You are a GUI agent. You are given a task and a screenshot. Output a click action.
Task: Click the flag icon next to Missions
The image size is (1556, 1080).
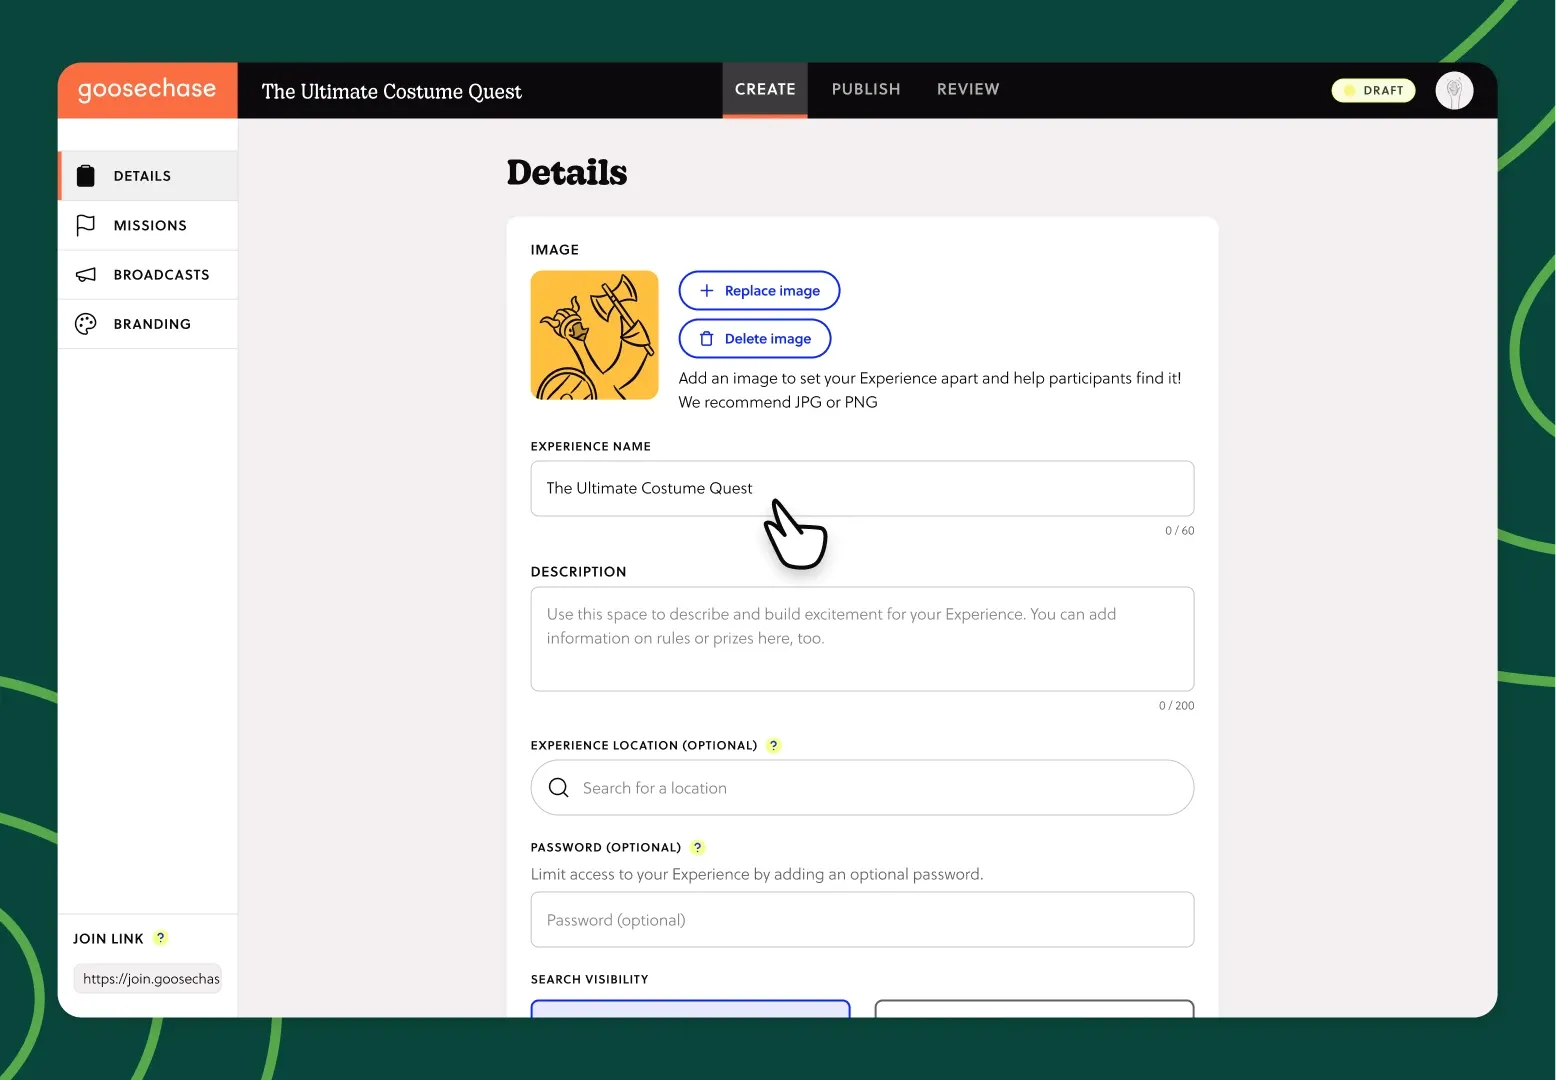point(86,225)
